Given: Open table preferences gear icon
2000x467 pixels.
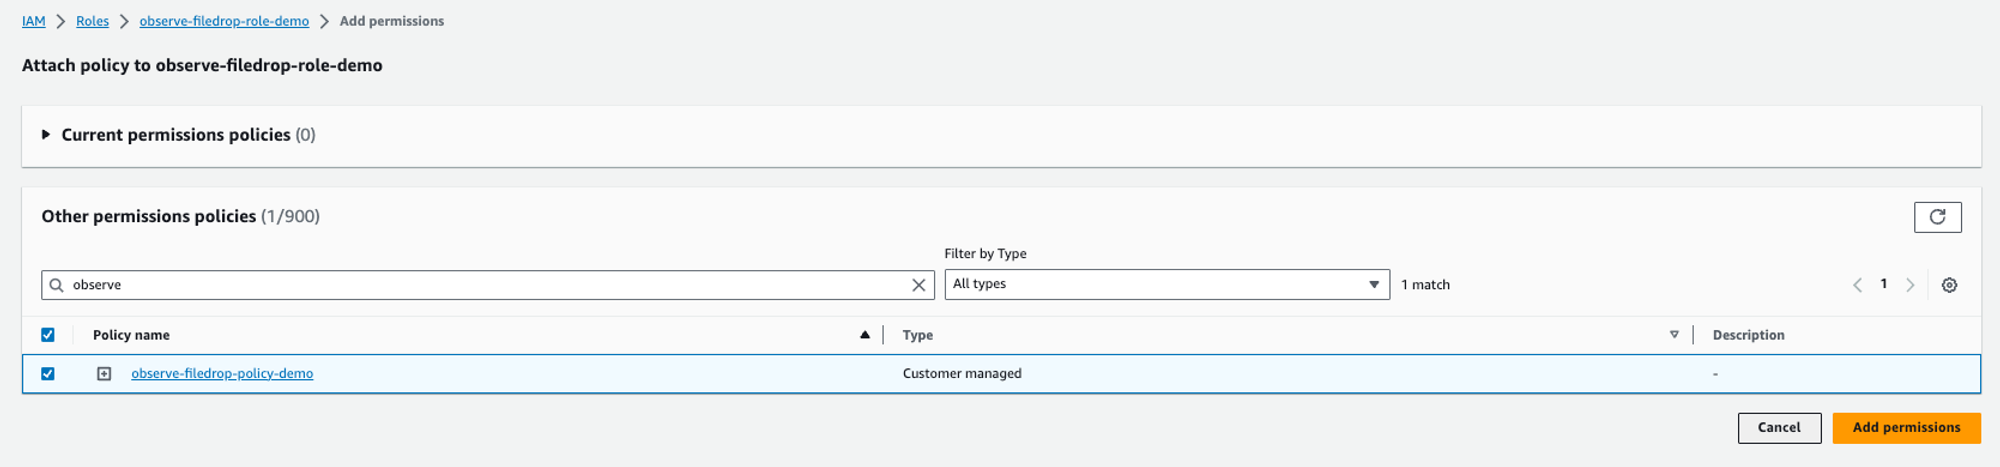Looking at the screenshot, I should pos(1949,285).
